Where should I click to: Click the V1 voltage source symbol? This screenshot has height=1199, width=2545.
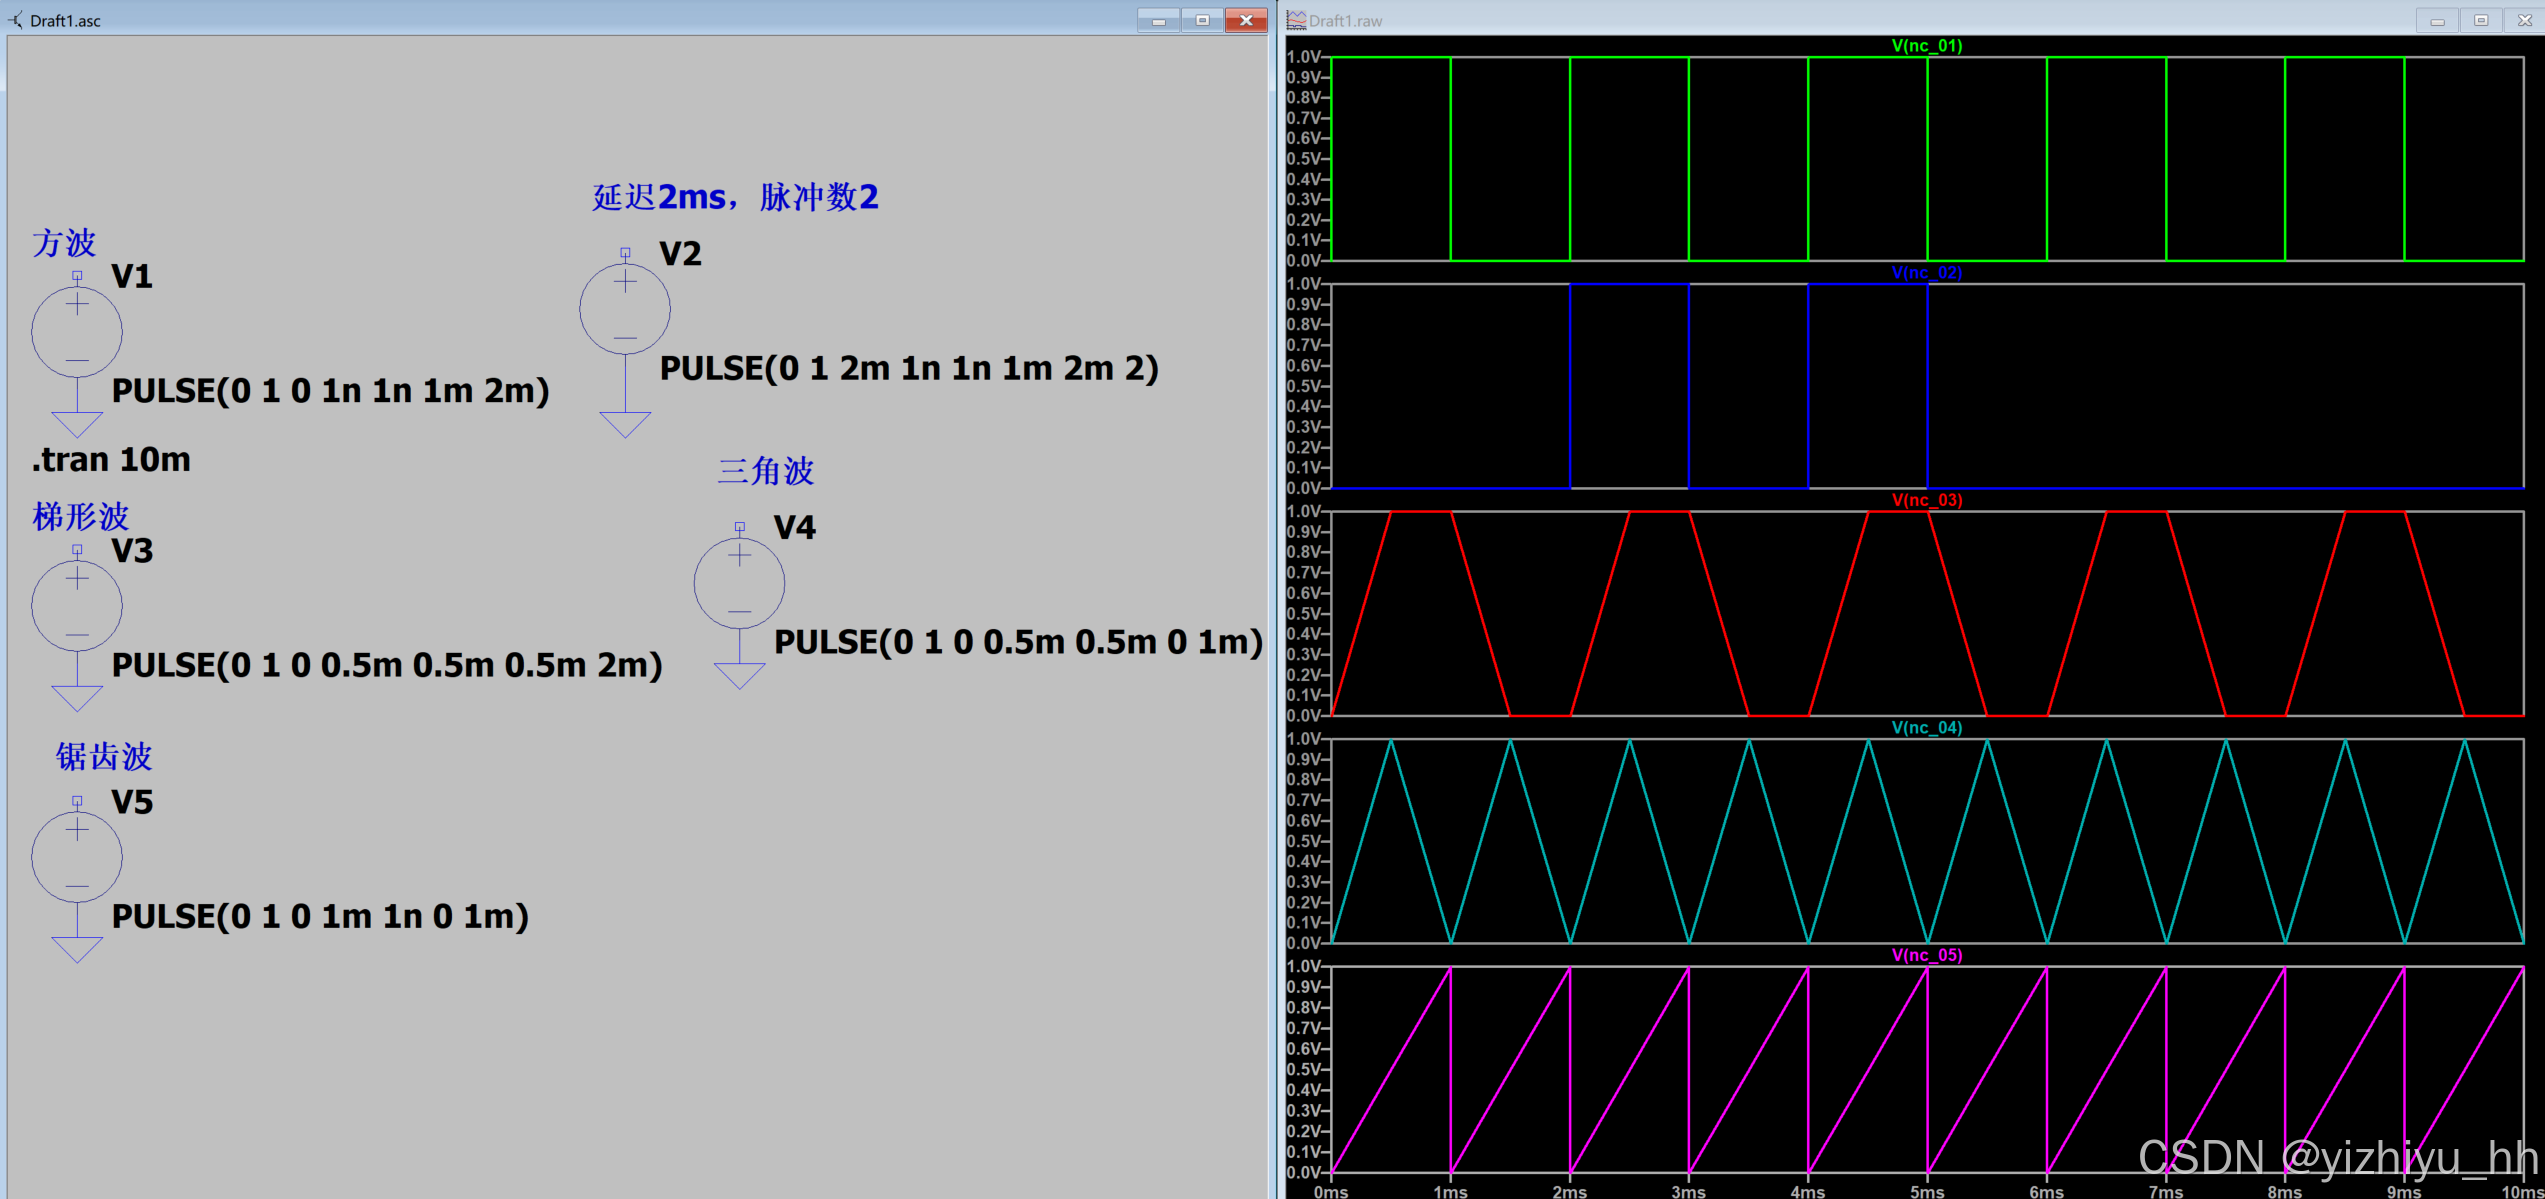pos(77,332)
